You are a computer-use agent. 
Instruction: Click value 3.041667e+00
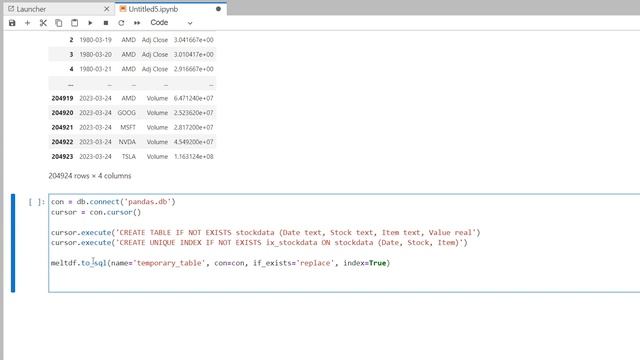pyautogui.click(x=193, y=40)
